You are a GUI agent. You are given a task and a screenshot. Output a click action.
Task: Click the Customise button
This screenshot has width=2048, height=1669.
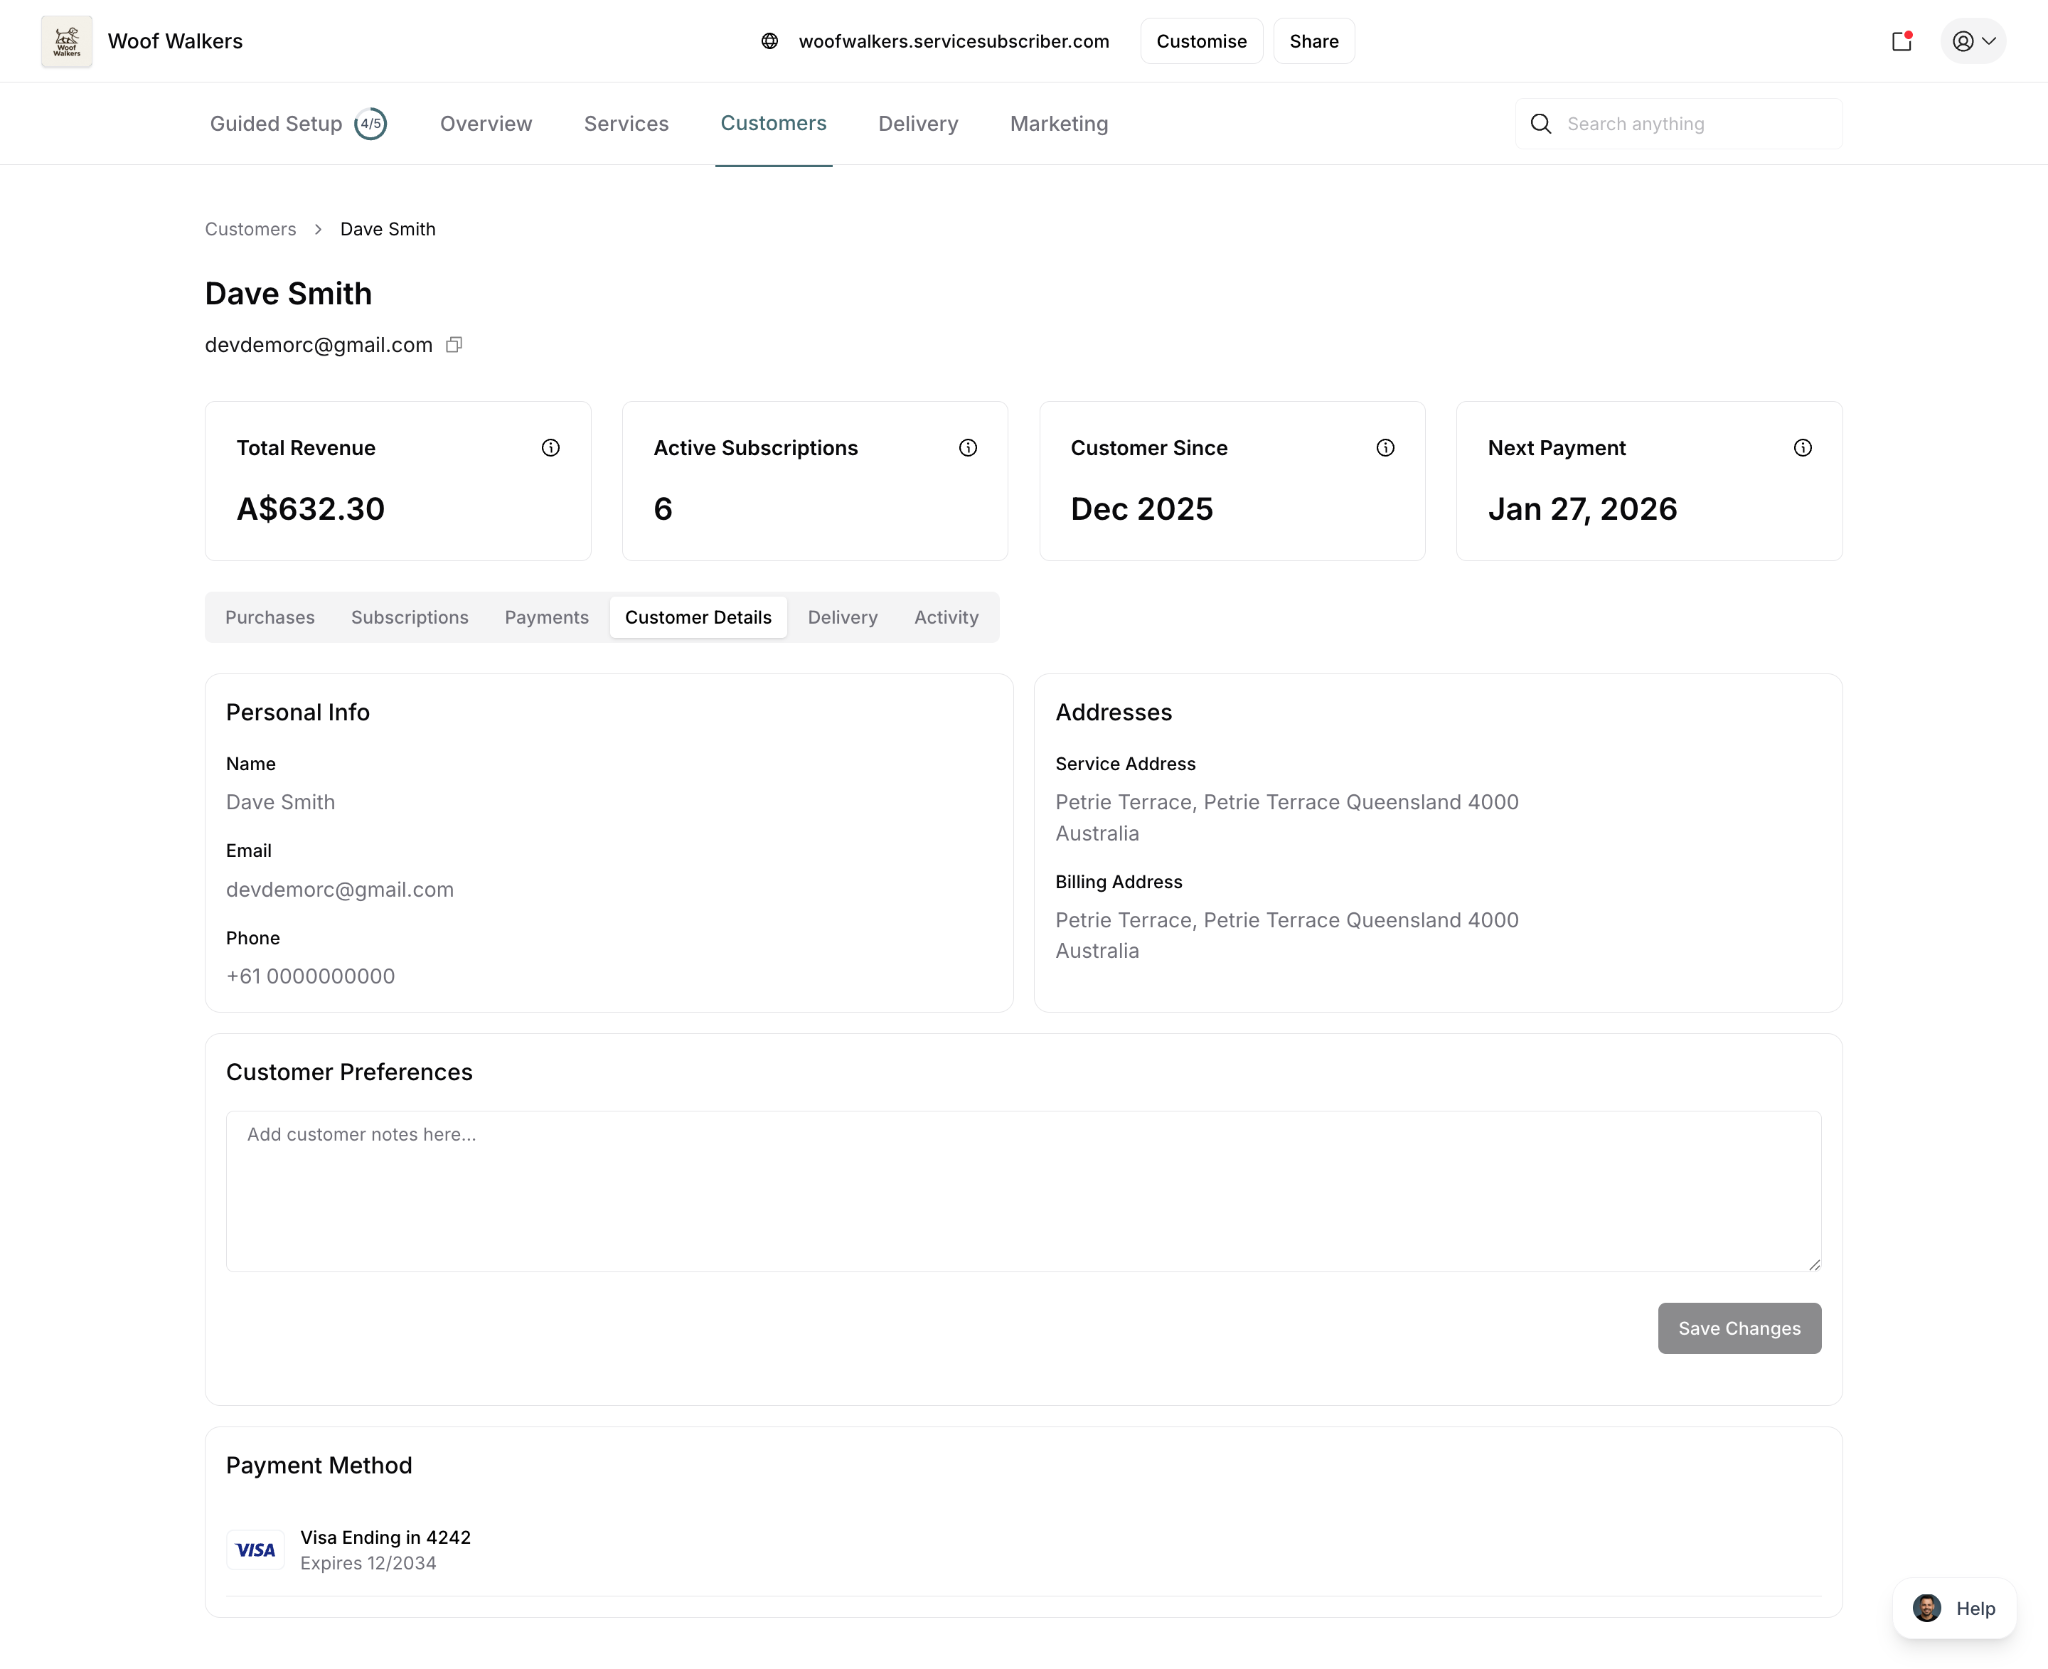(x=1201, y=41)
